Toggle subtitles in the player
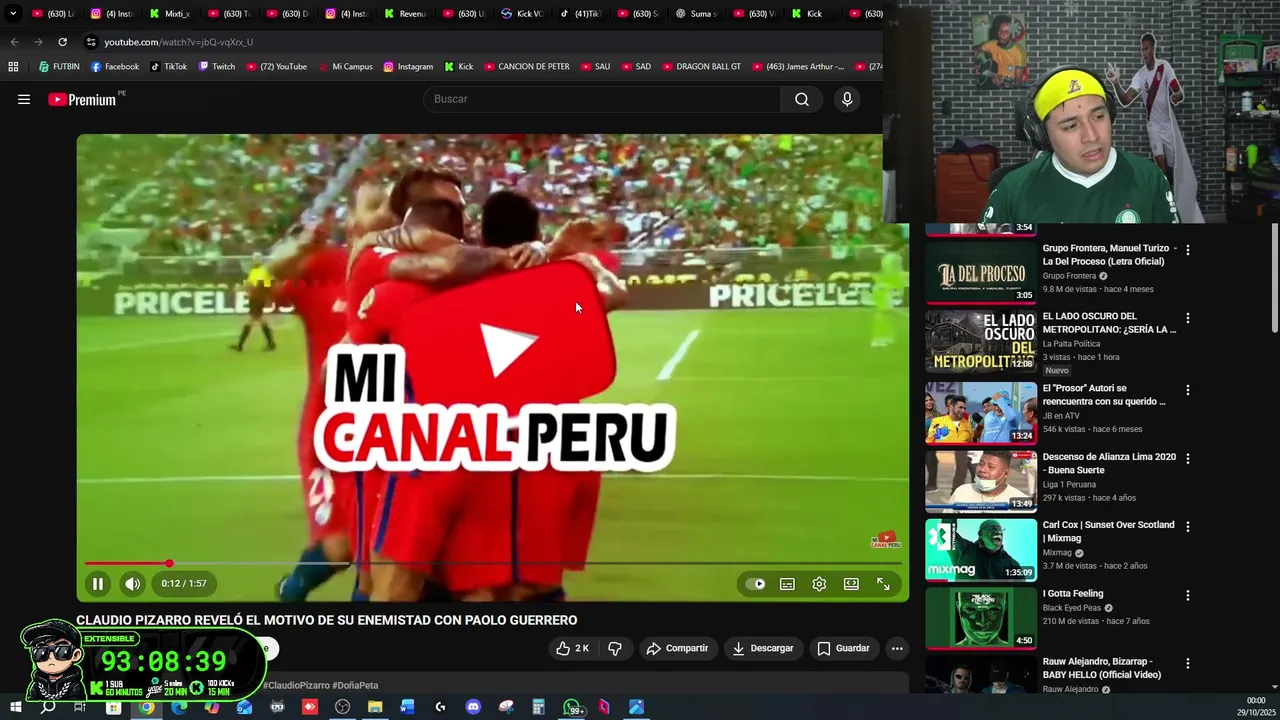This screenshot has width=1280, height=720. pos(787,584)
